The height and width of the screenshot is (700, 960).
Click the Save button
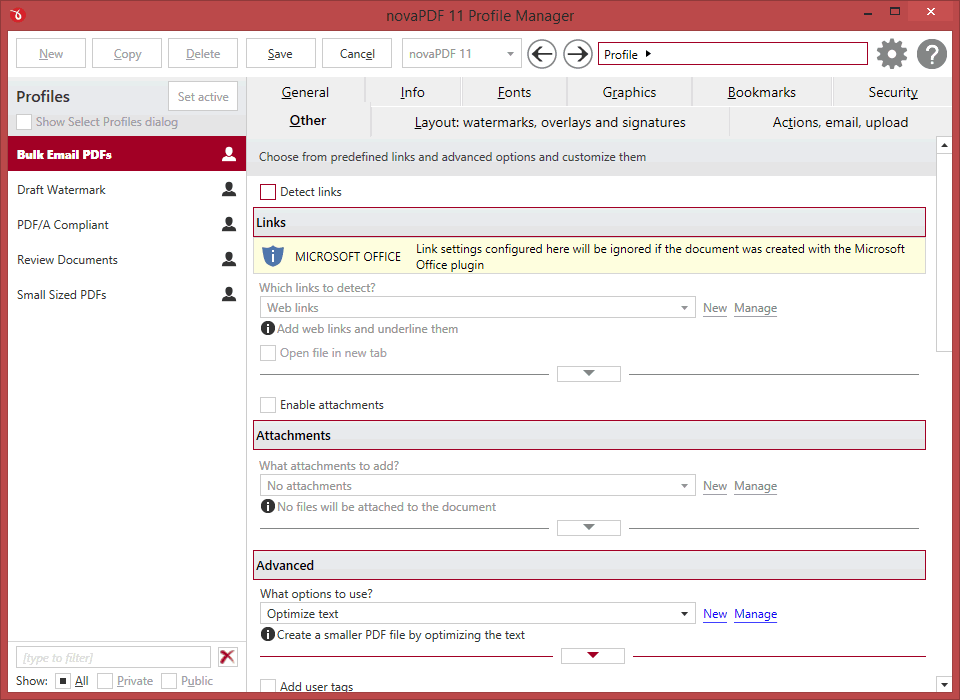point(280,54)
